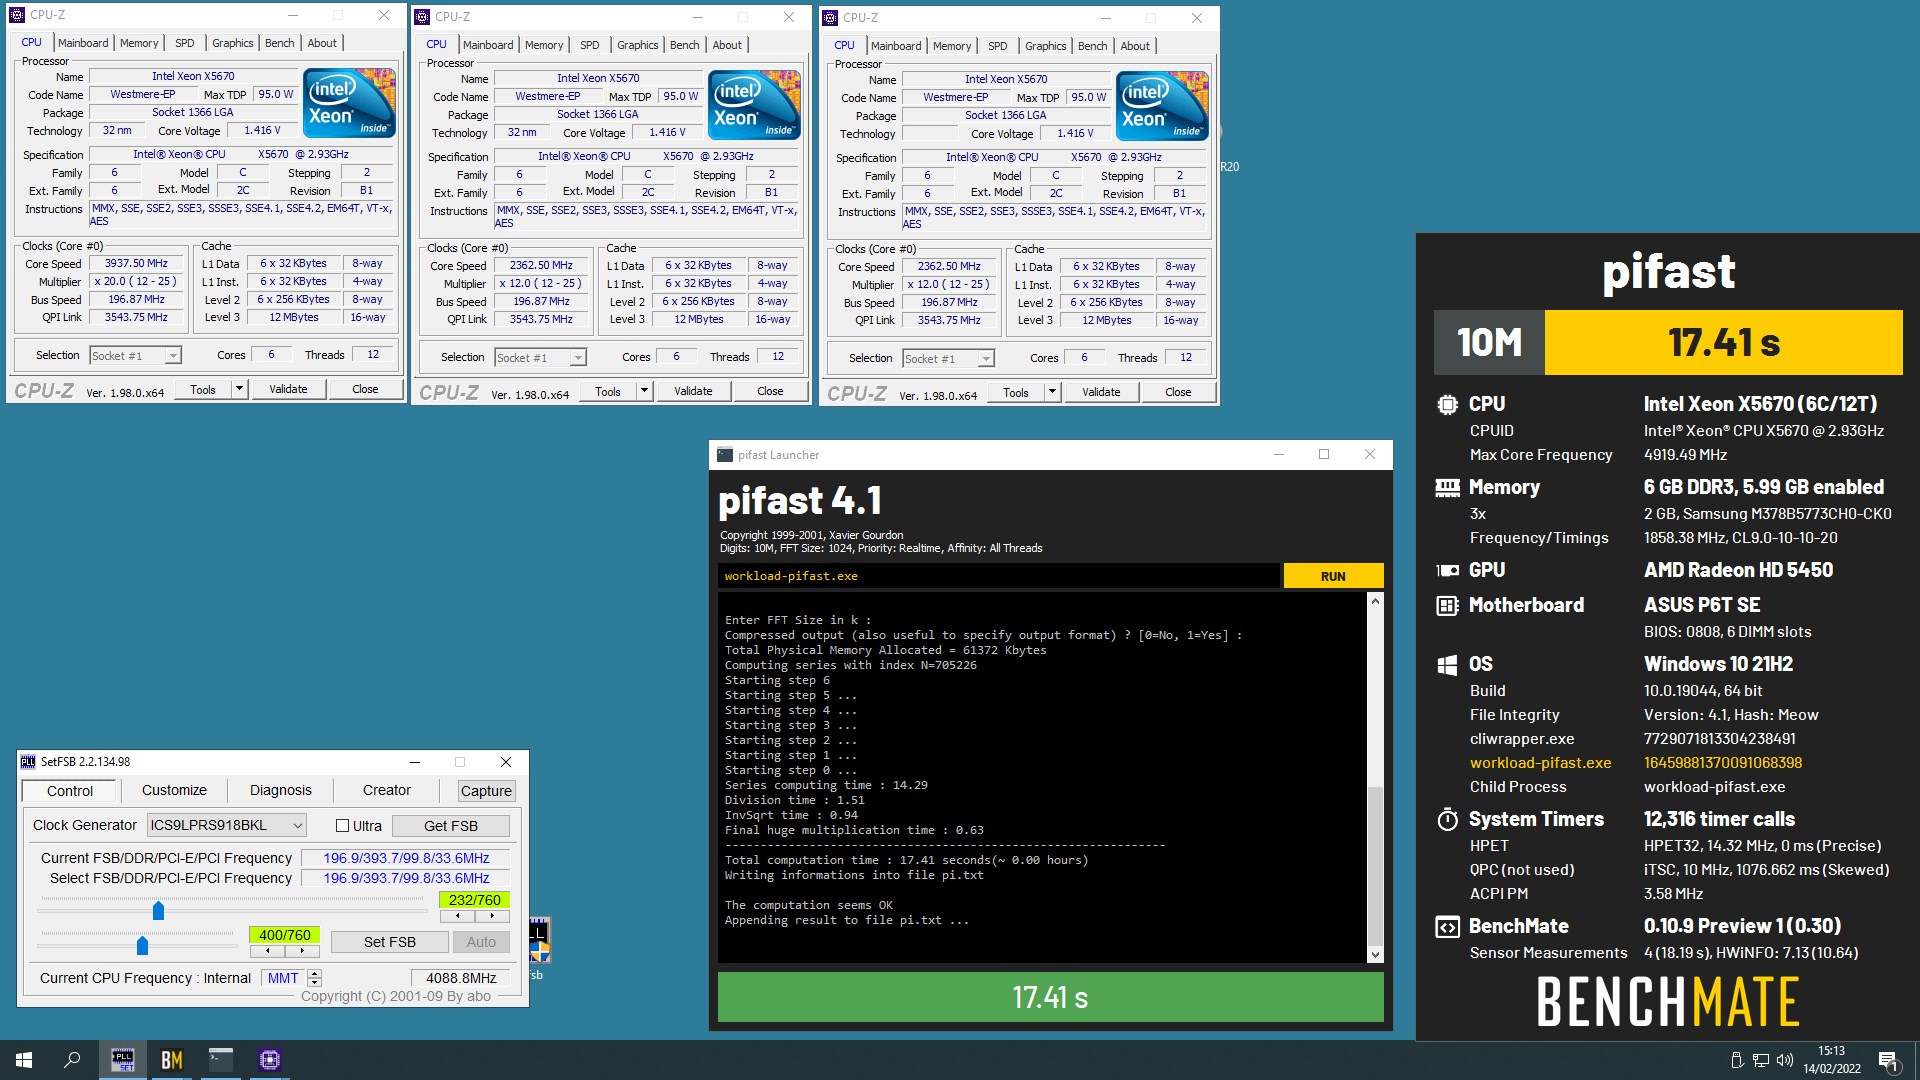Image resolution: width=1920 pixels, height=1080 pixels.
Task: Switch to the Memory tab in the middle CPU-Z
Action: coord(544,45)
